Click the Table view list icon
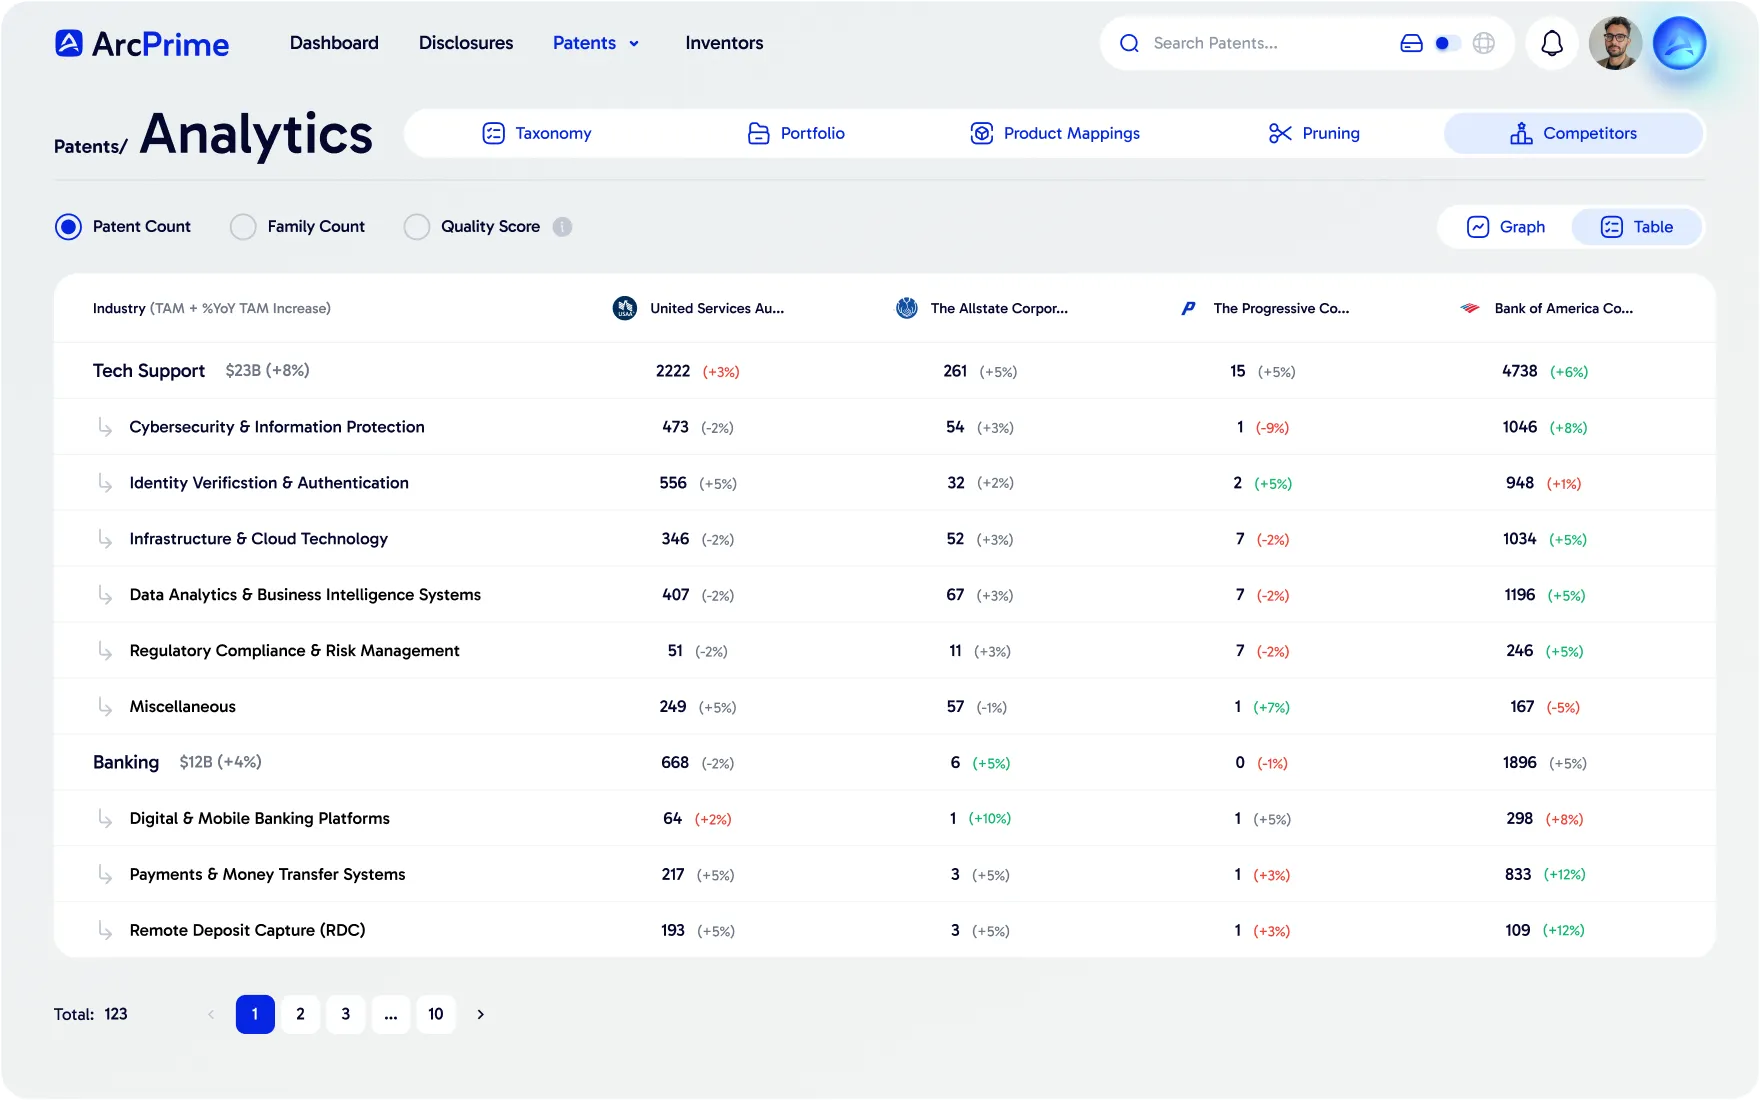Viewport: 1760px width, 1100px height. 1612,227
